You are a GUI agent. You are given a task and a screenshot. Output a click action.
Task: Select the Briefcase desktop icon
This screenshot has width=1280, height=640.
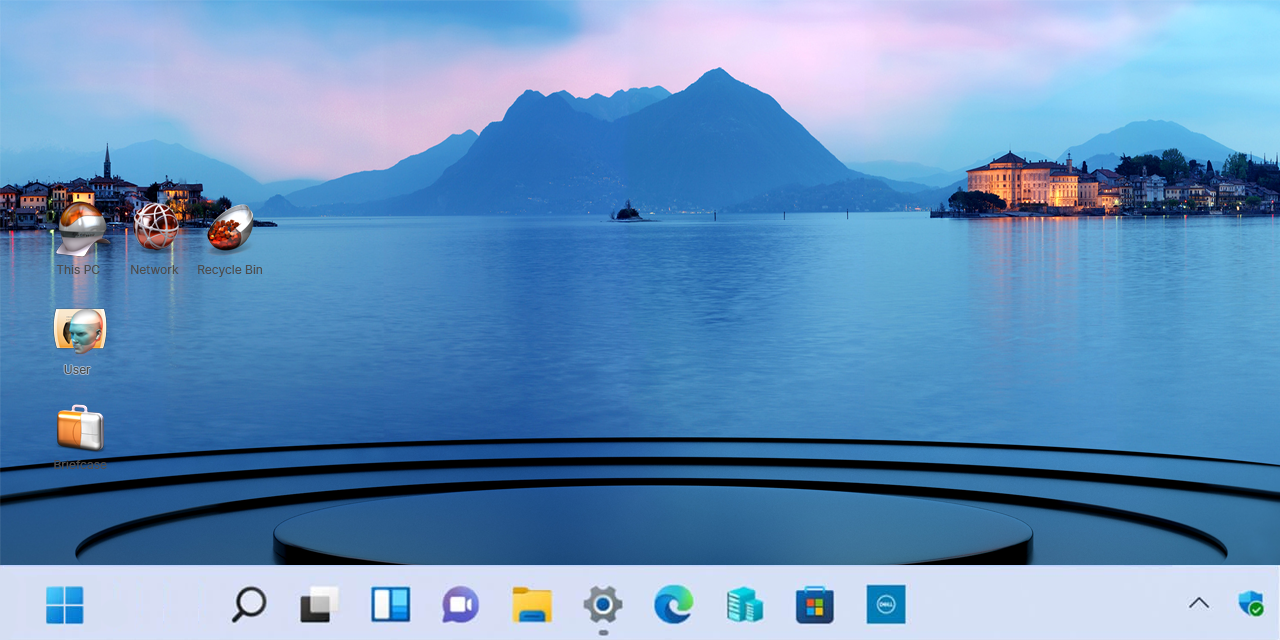(80, 428)
